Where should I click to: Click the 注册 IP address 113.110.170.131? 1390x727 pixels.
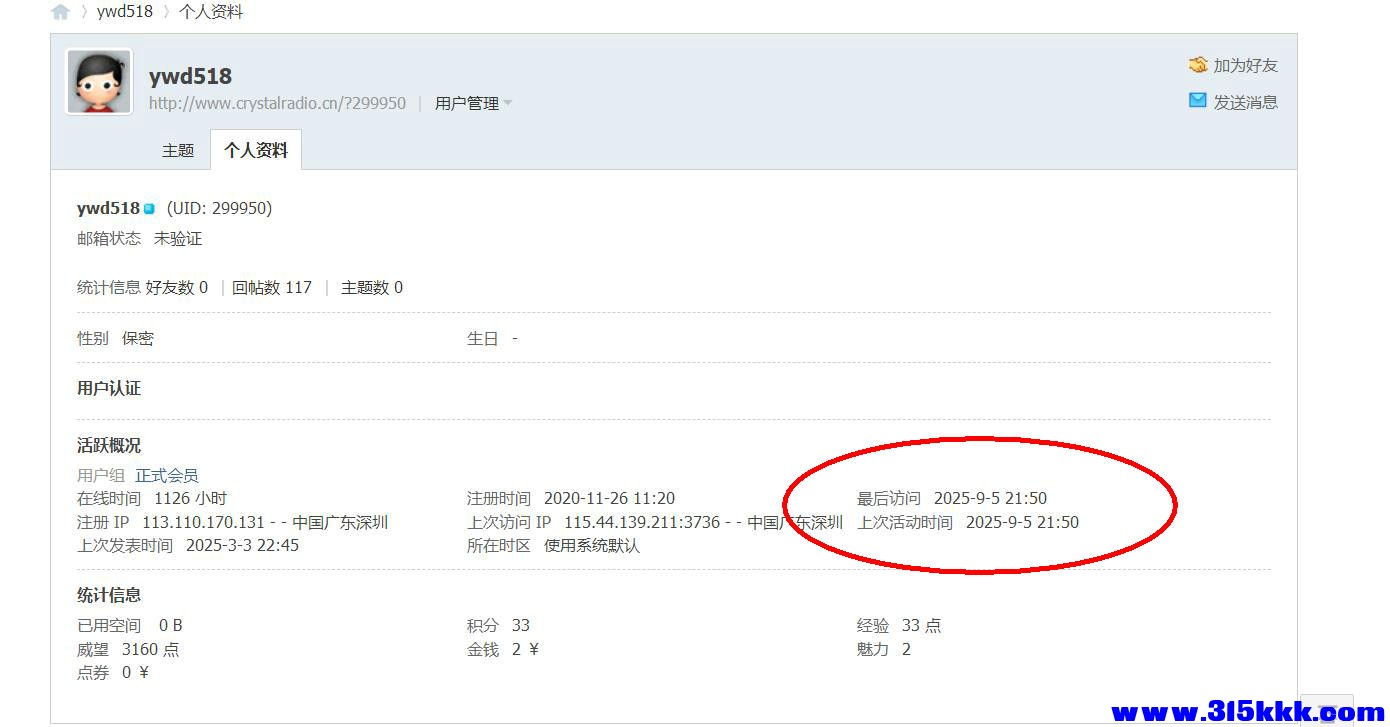click(x=203, y=522)
